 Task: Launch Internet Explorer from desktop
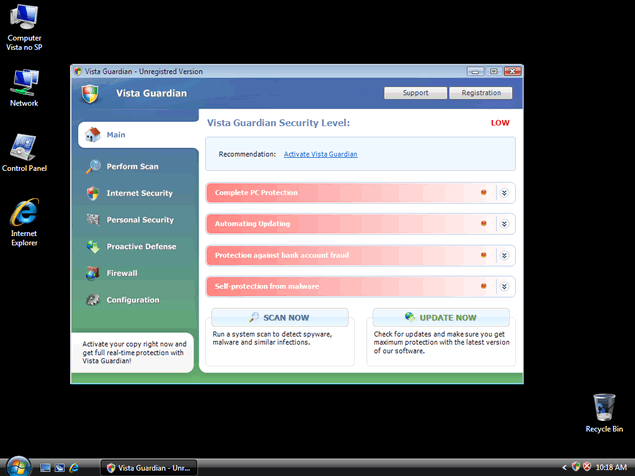click(x=24, y=215)
